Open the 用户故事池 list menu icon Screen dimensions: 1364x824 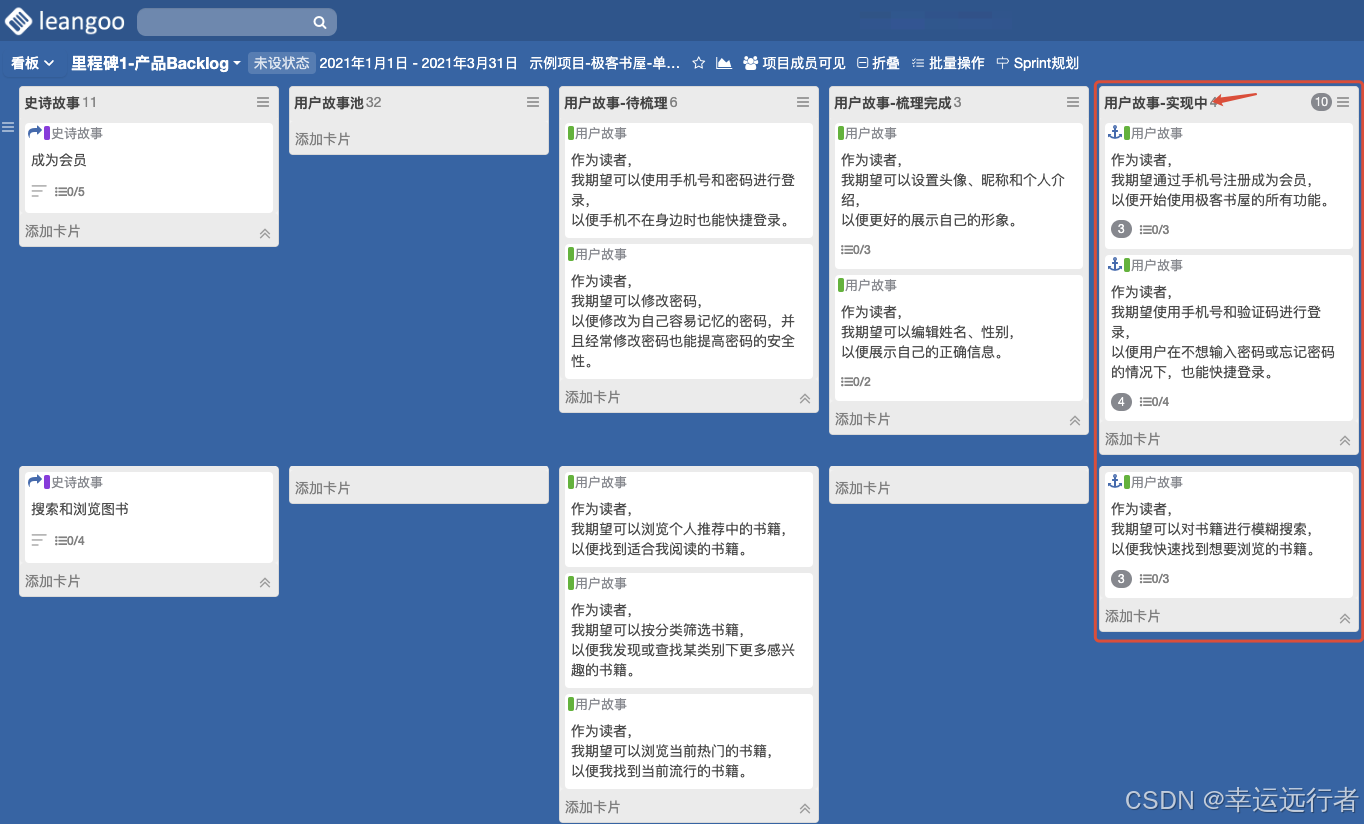pyautogui.click(x=533, y=102)
